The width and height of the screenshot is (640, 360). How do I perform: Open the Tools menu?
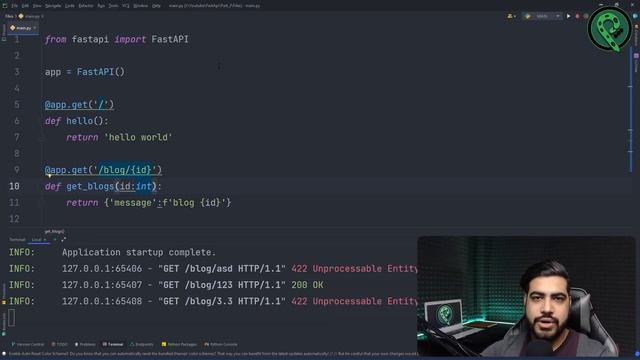click(113, 6)
